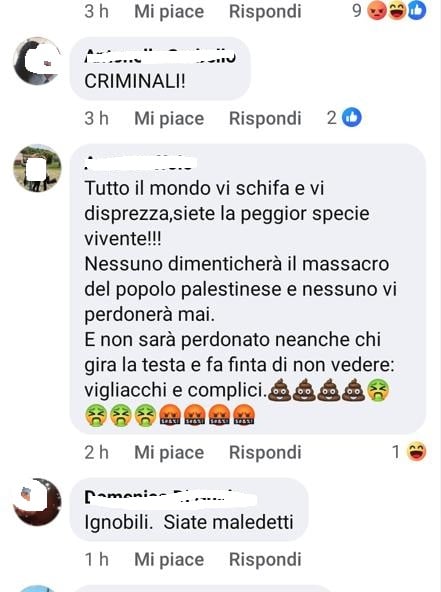441x592 pixels.
Task: Reply to the top comment via Rispondi
Action: click(x=265, y=11)
